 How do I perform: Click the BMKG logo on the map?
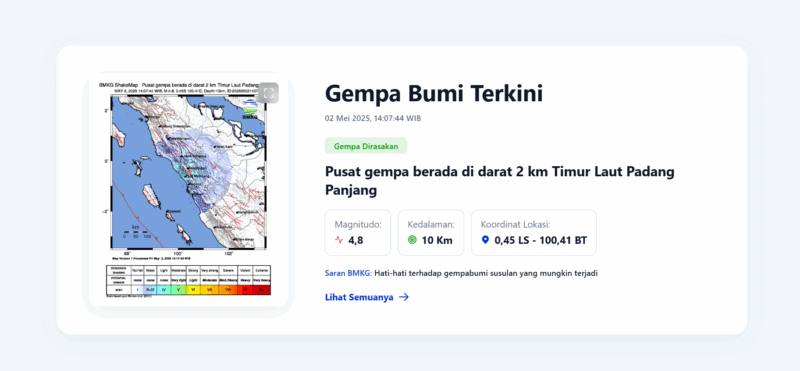click(x=250, y=109)
